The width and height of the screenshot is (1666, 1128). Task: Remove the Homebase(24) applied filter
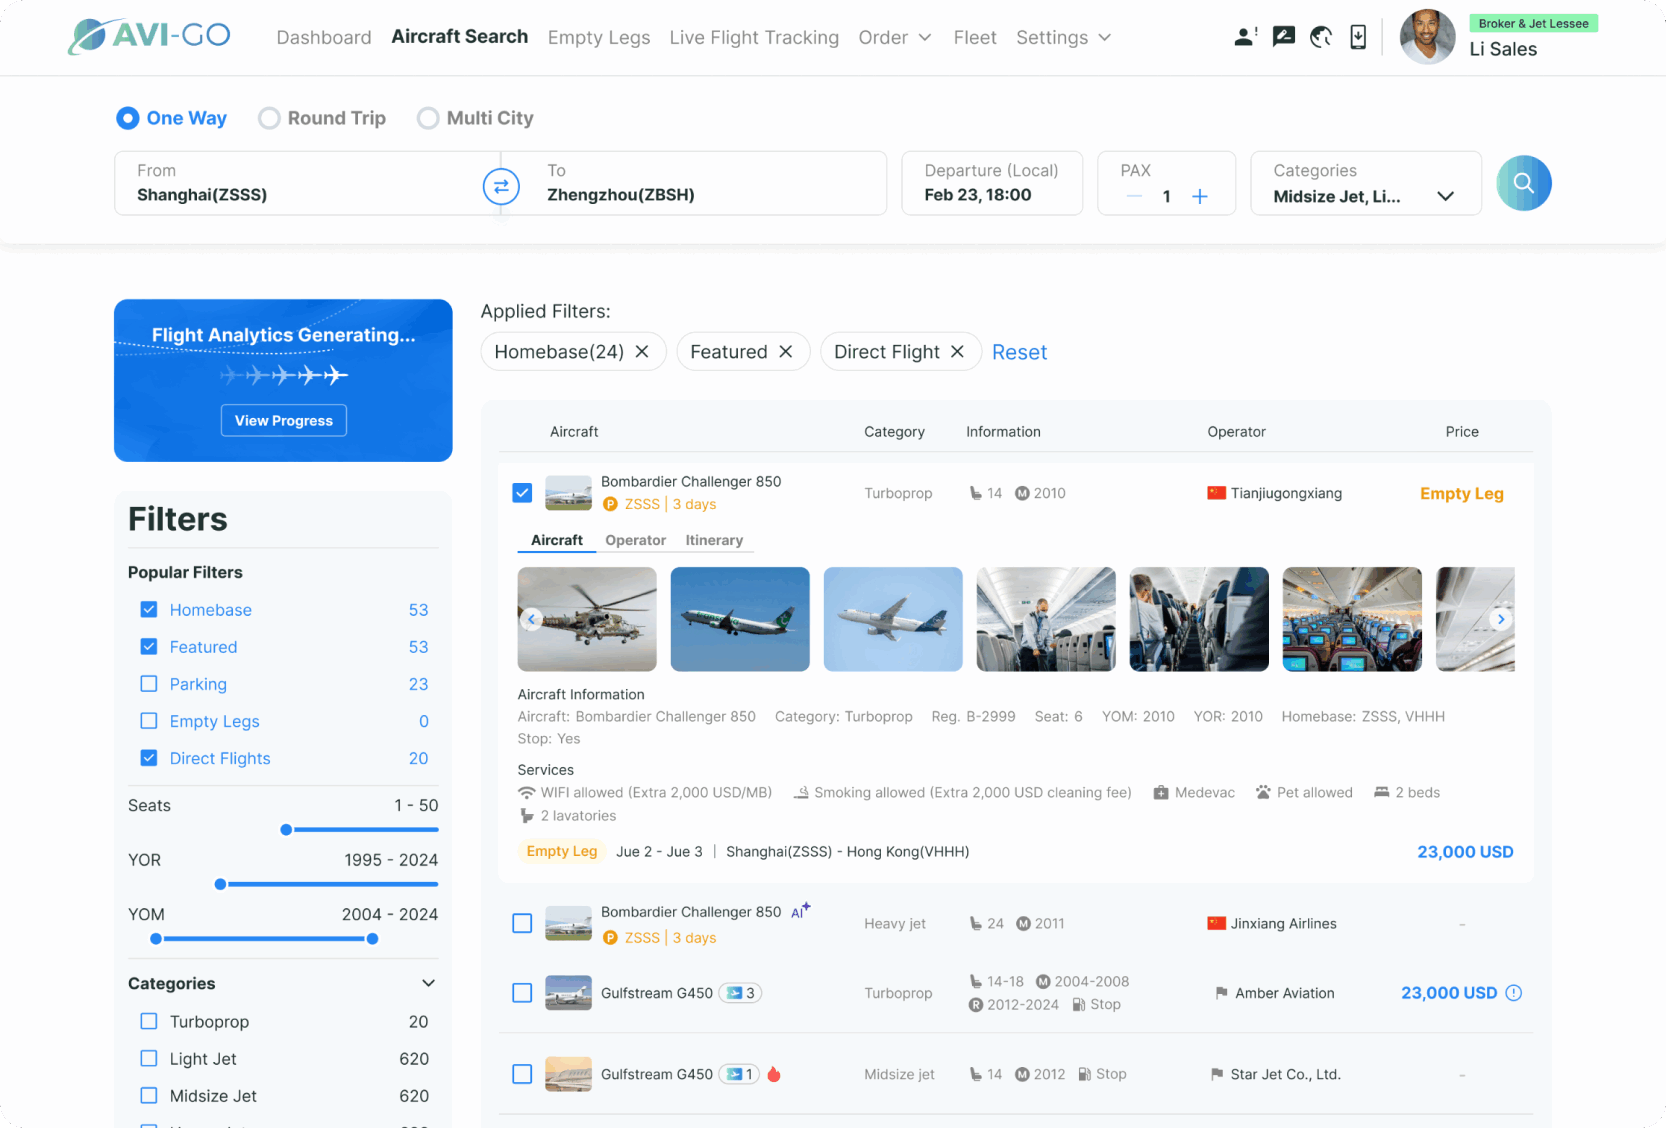(642, 352)
